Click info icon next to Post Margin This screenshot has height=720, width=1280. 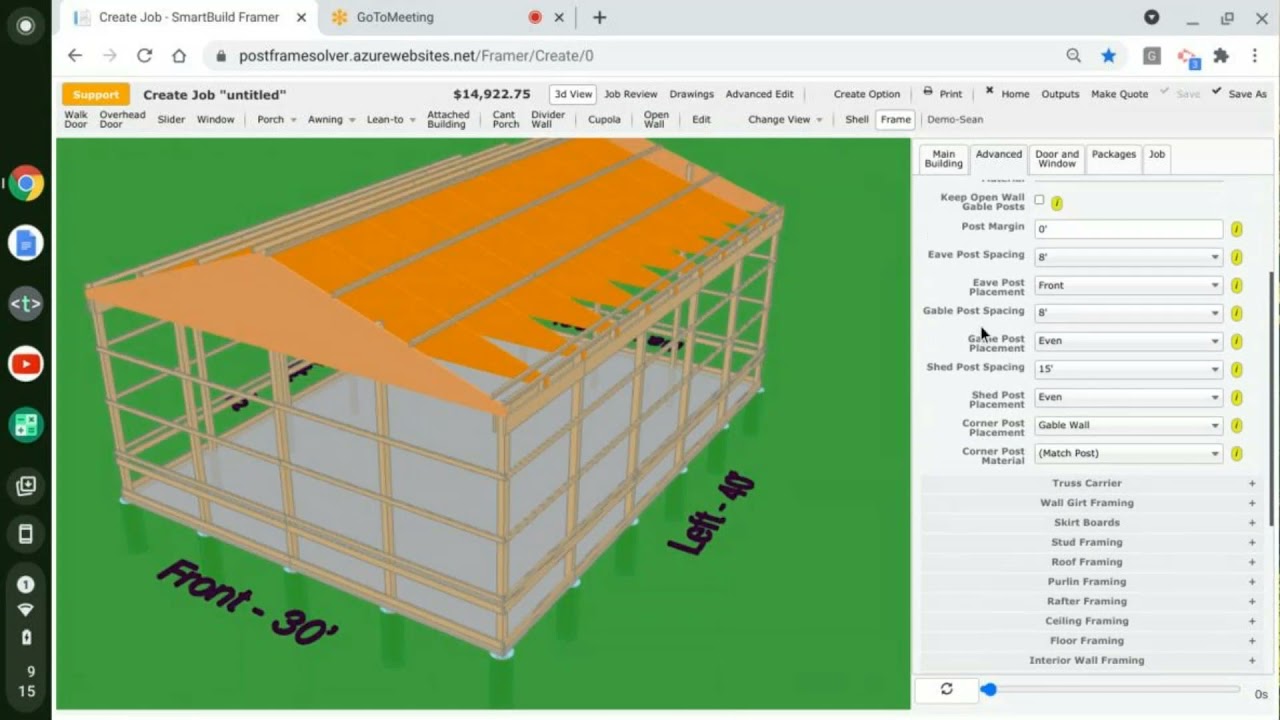[1236, 229]
